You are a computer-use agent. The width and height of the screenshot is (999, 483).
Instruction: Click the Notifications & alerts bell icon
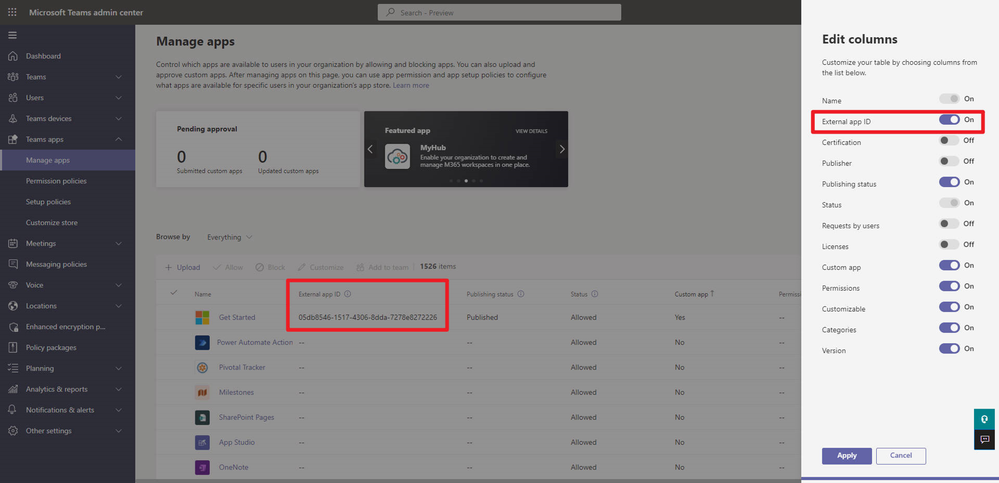click(12, 410)
